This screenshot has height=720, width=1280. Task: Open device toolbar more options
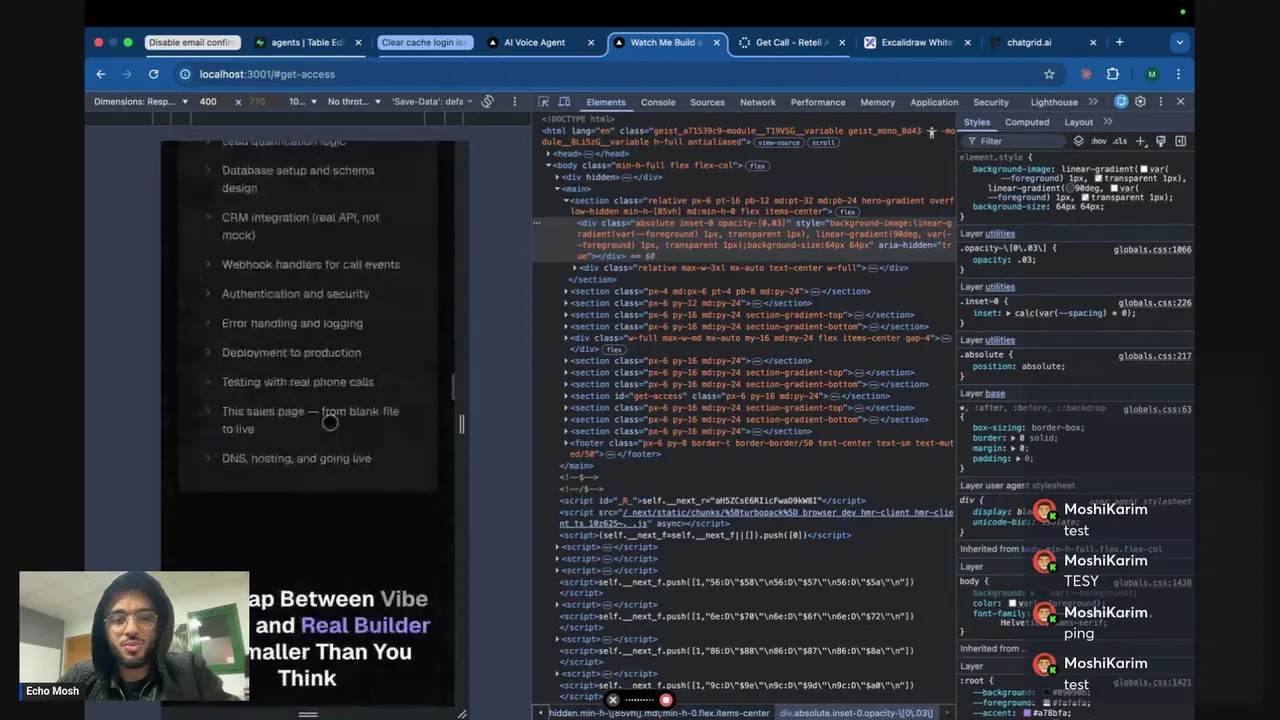[x=515, y=102]
